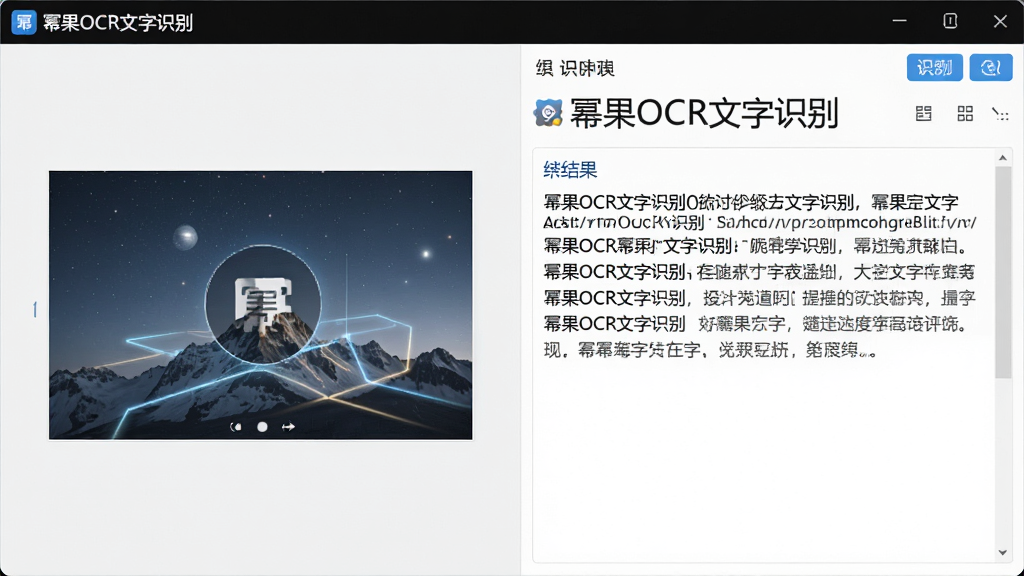The height and width of the screenshot is (576, 1024).
Task: Click the 幂果OCR app logo in title bar
Action: (24, 22)
